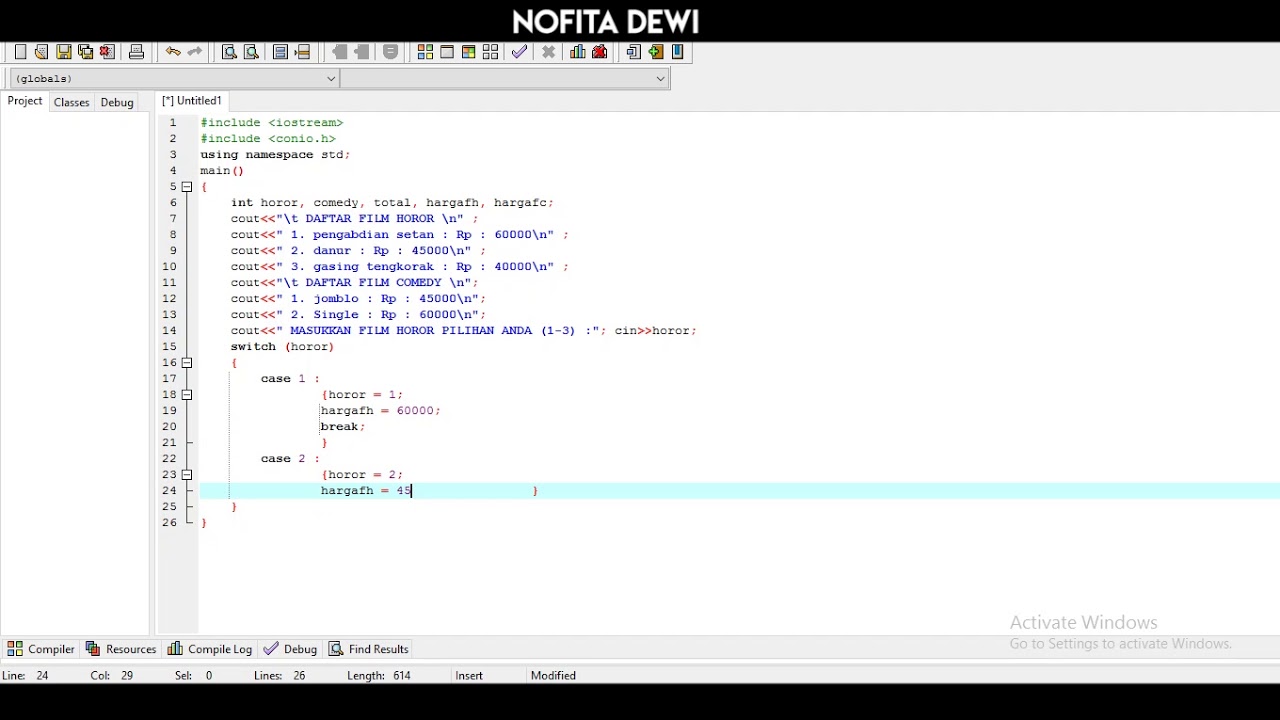The height and width of the screenshot is (720, 1280).
Task: Select the [*] Untitled1 editor tab
Action: coord(192,101)
